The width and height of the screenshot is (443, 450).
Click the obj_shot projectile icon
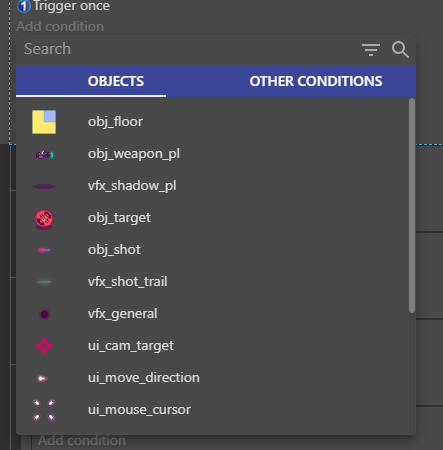44,250
